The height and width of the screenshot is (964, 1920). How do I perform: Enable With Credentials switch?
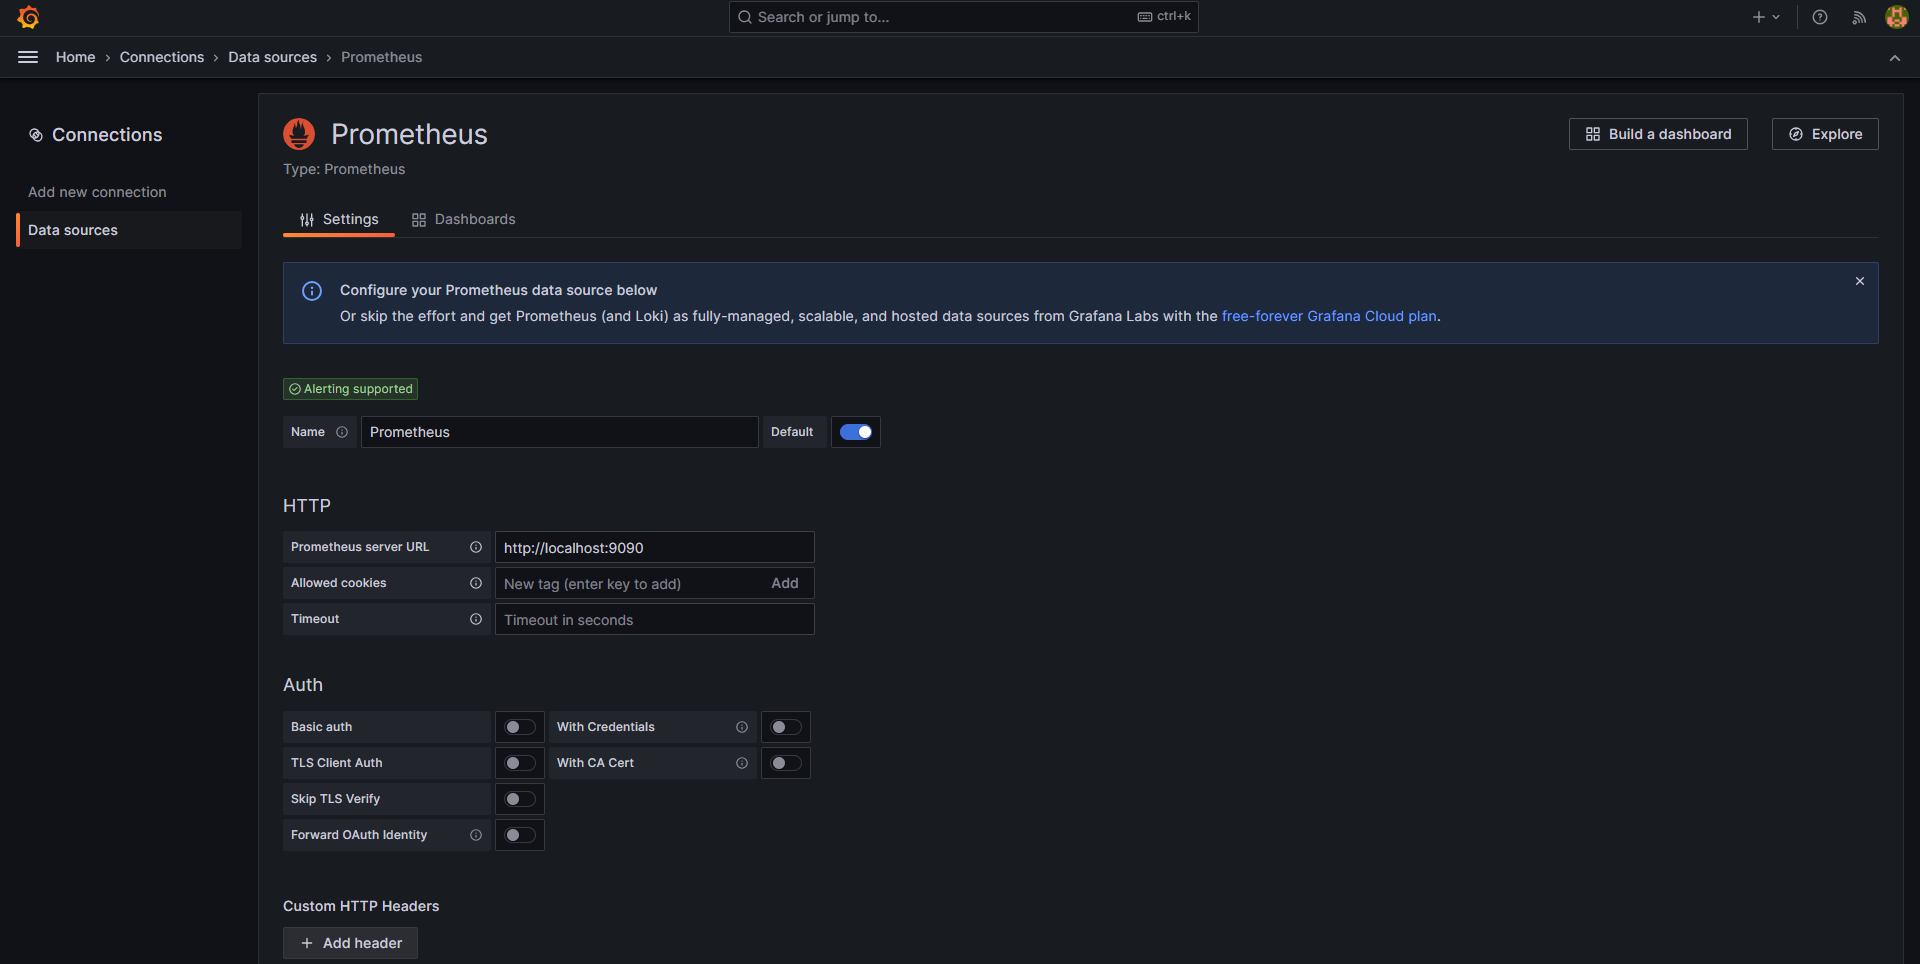point(786,727)
